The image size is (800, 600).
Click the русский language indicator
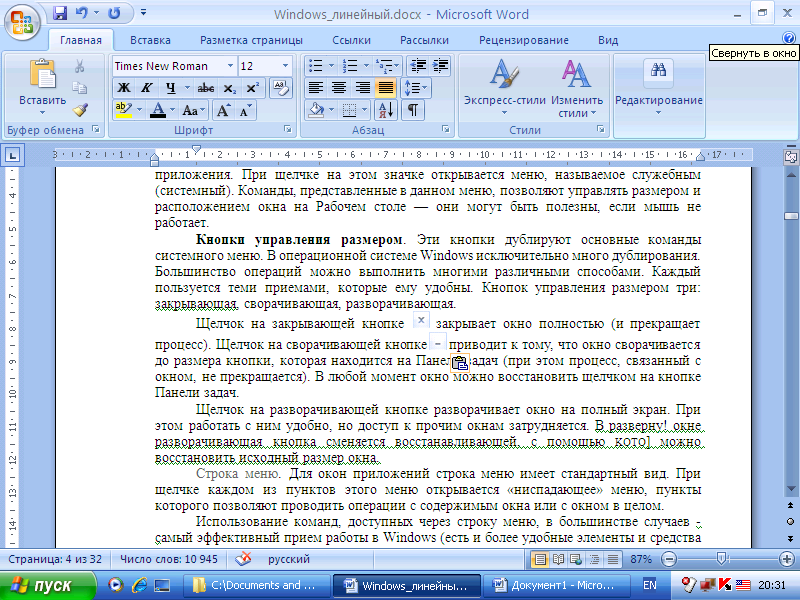point(289,559)
